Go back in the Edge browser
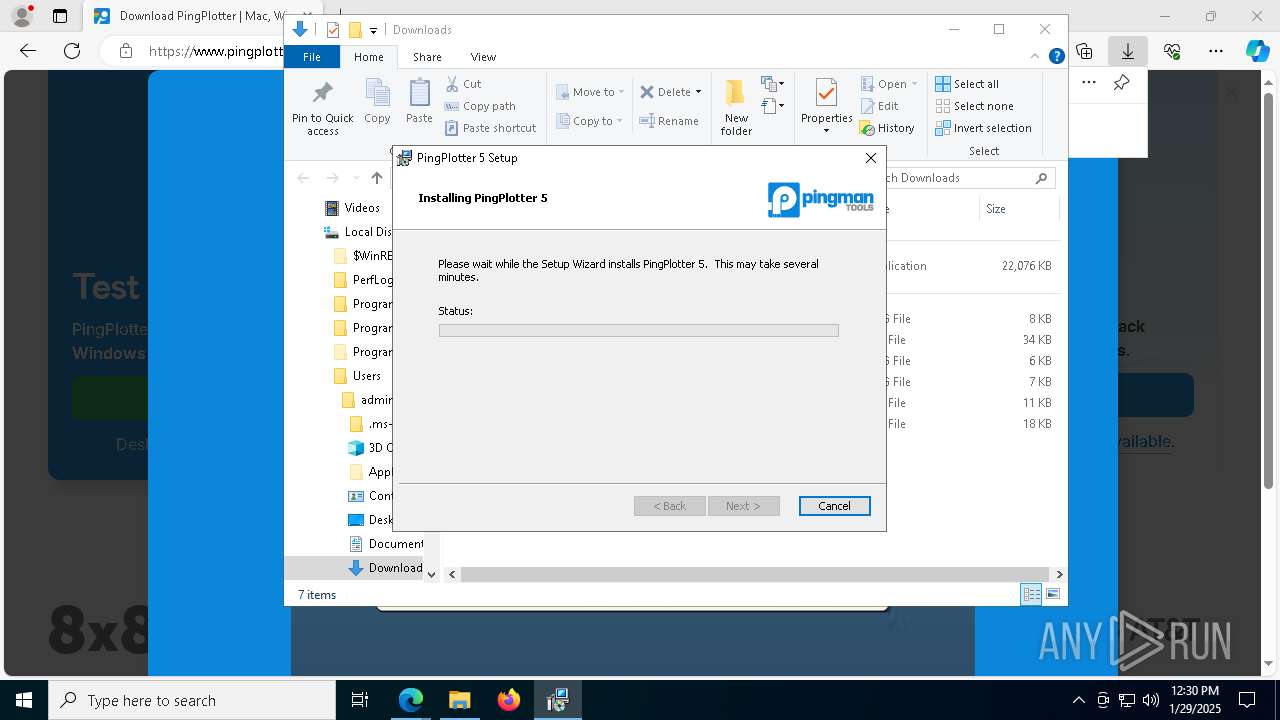This screenshot has width=1280, height=720. (27, 51)
